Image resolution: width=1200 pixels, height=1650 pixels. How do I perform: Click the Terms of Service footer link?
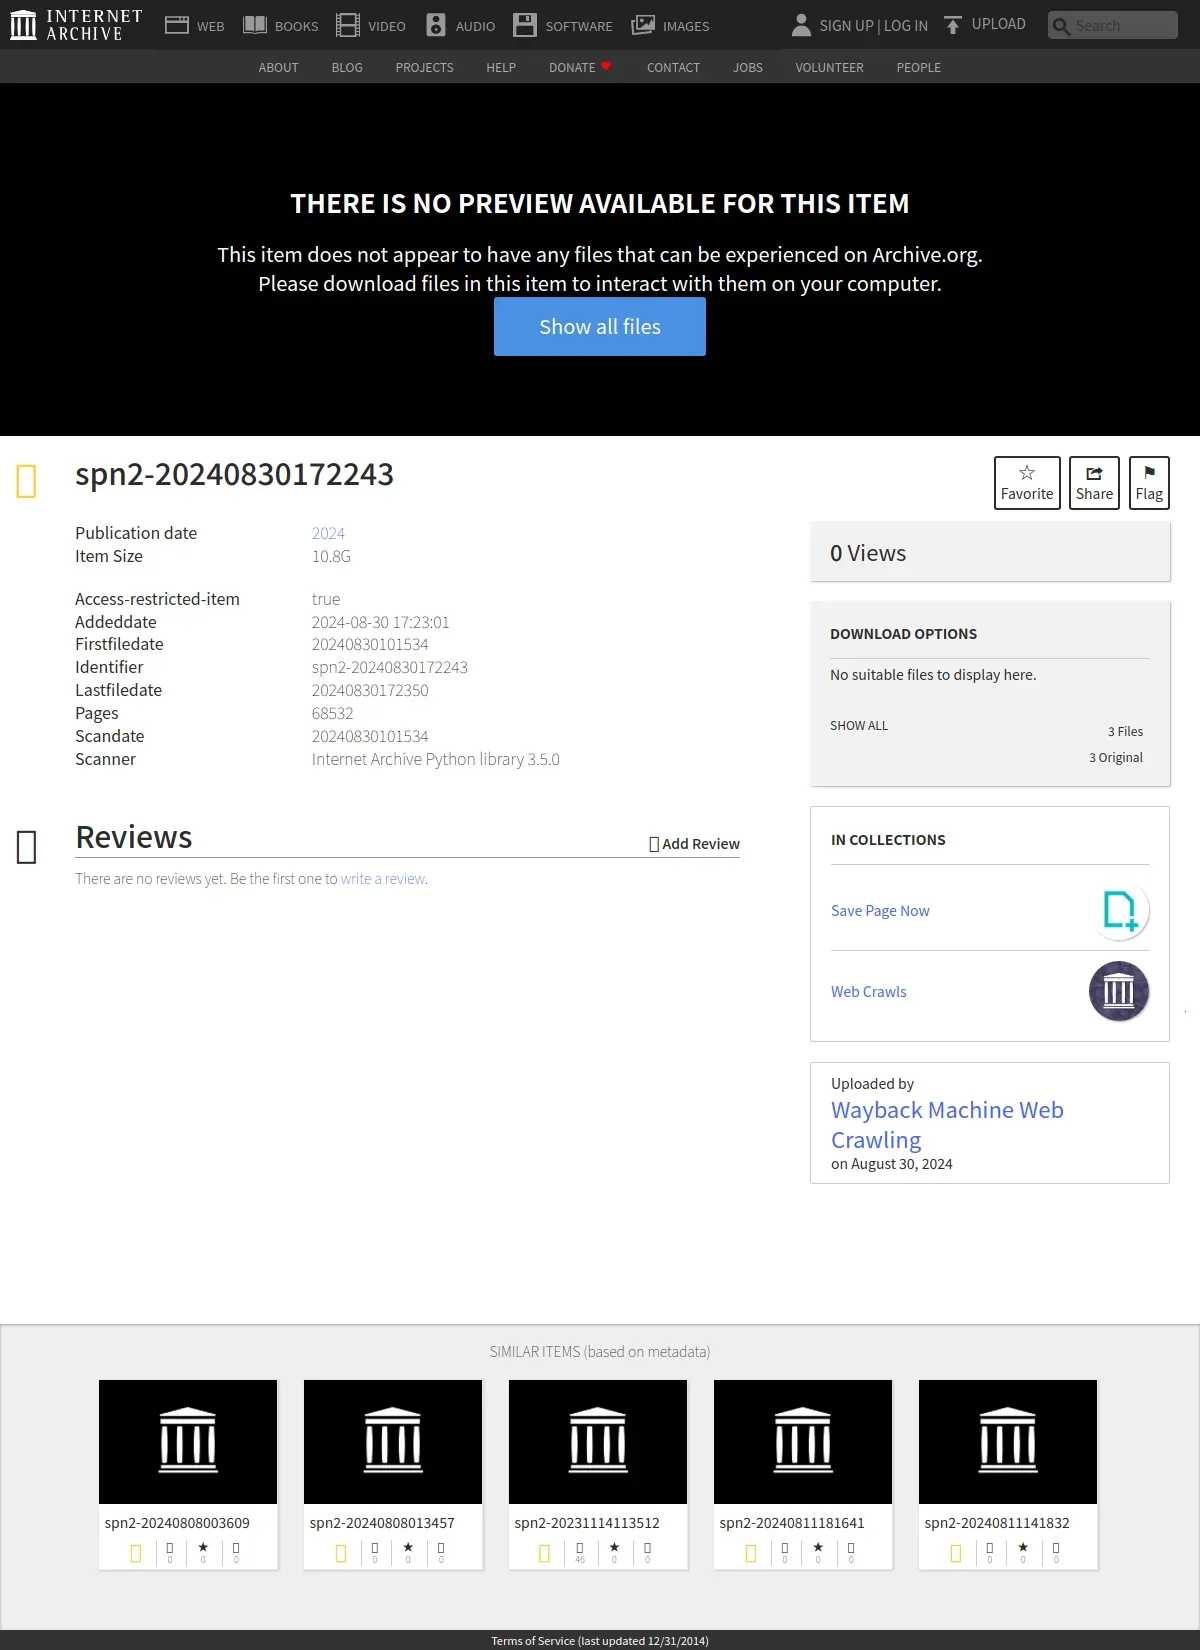pyautogui.click(x=600, y=1641)
